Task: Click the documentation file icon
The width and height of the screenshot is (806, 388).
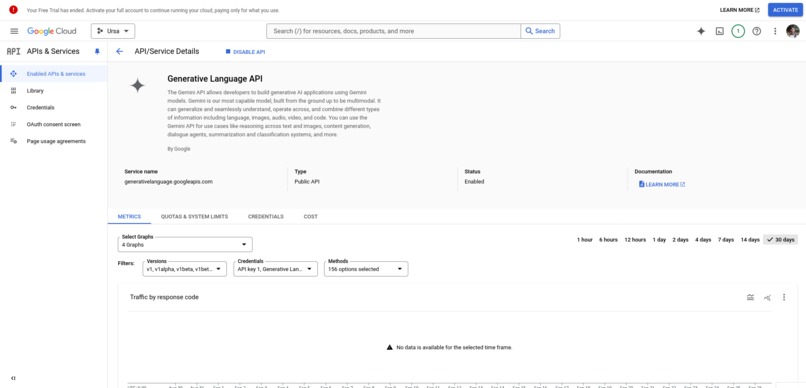Action: pyautogui.click(x=642, y=184)
